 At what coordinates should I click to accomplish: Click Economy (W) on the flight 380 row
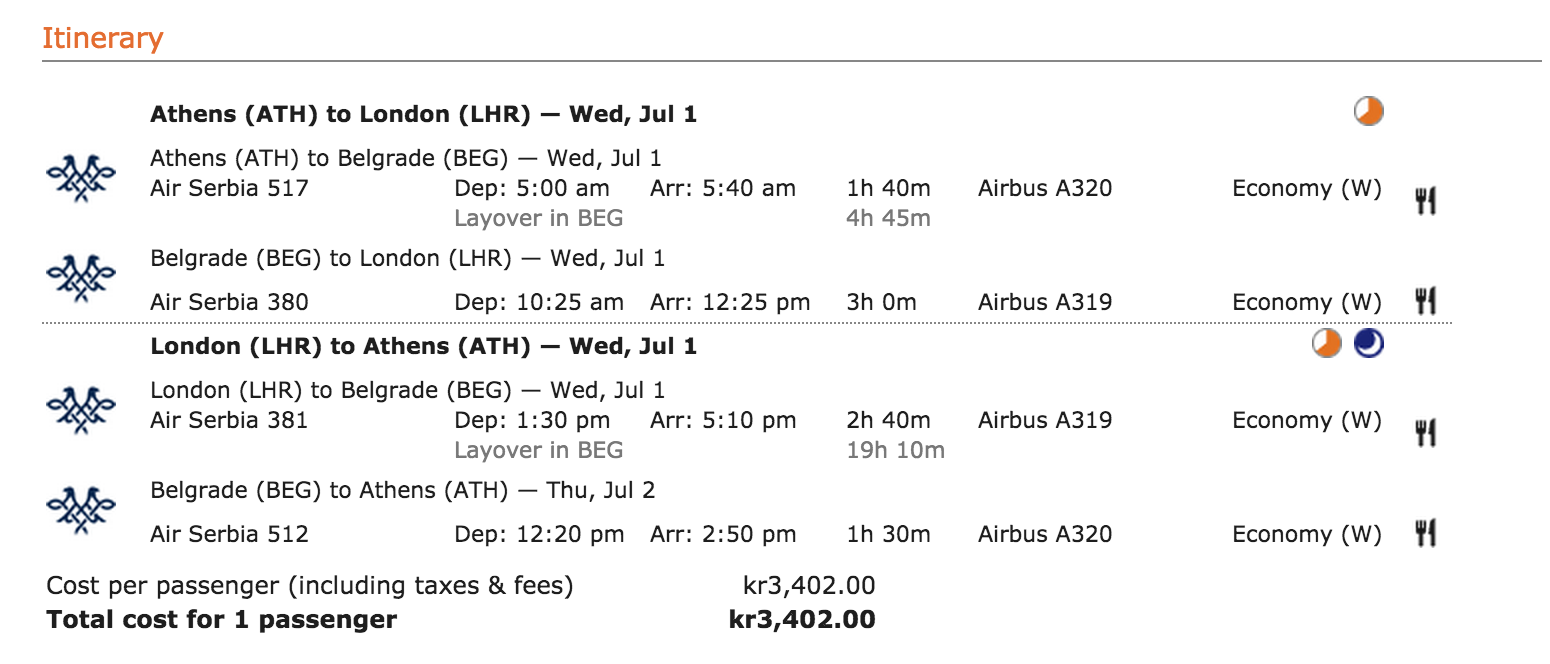pos(1306,302)
